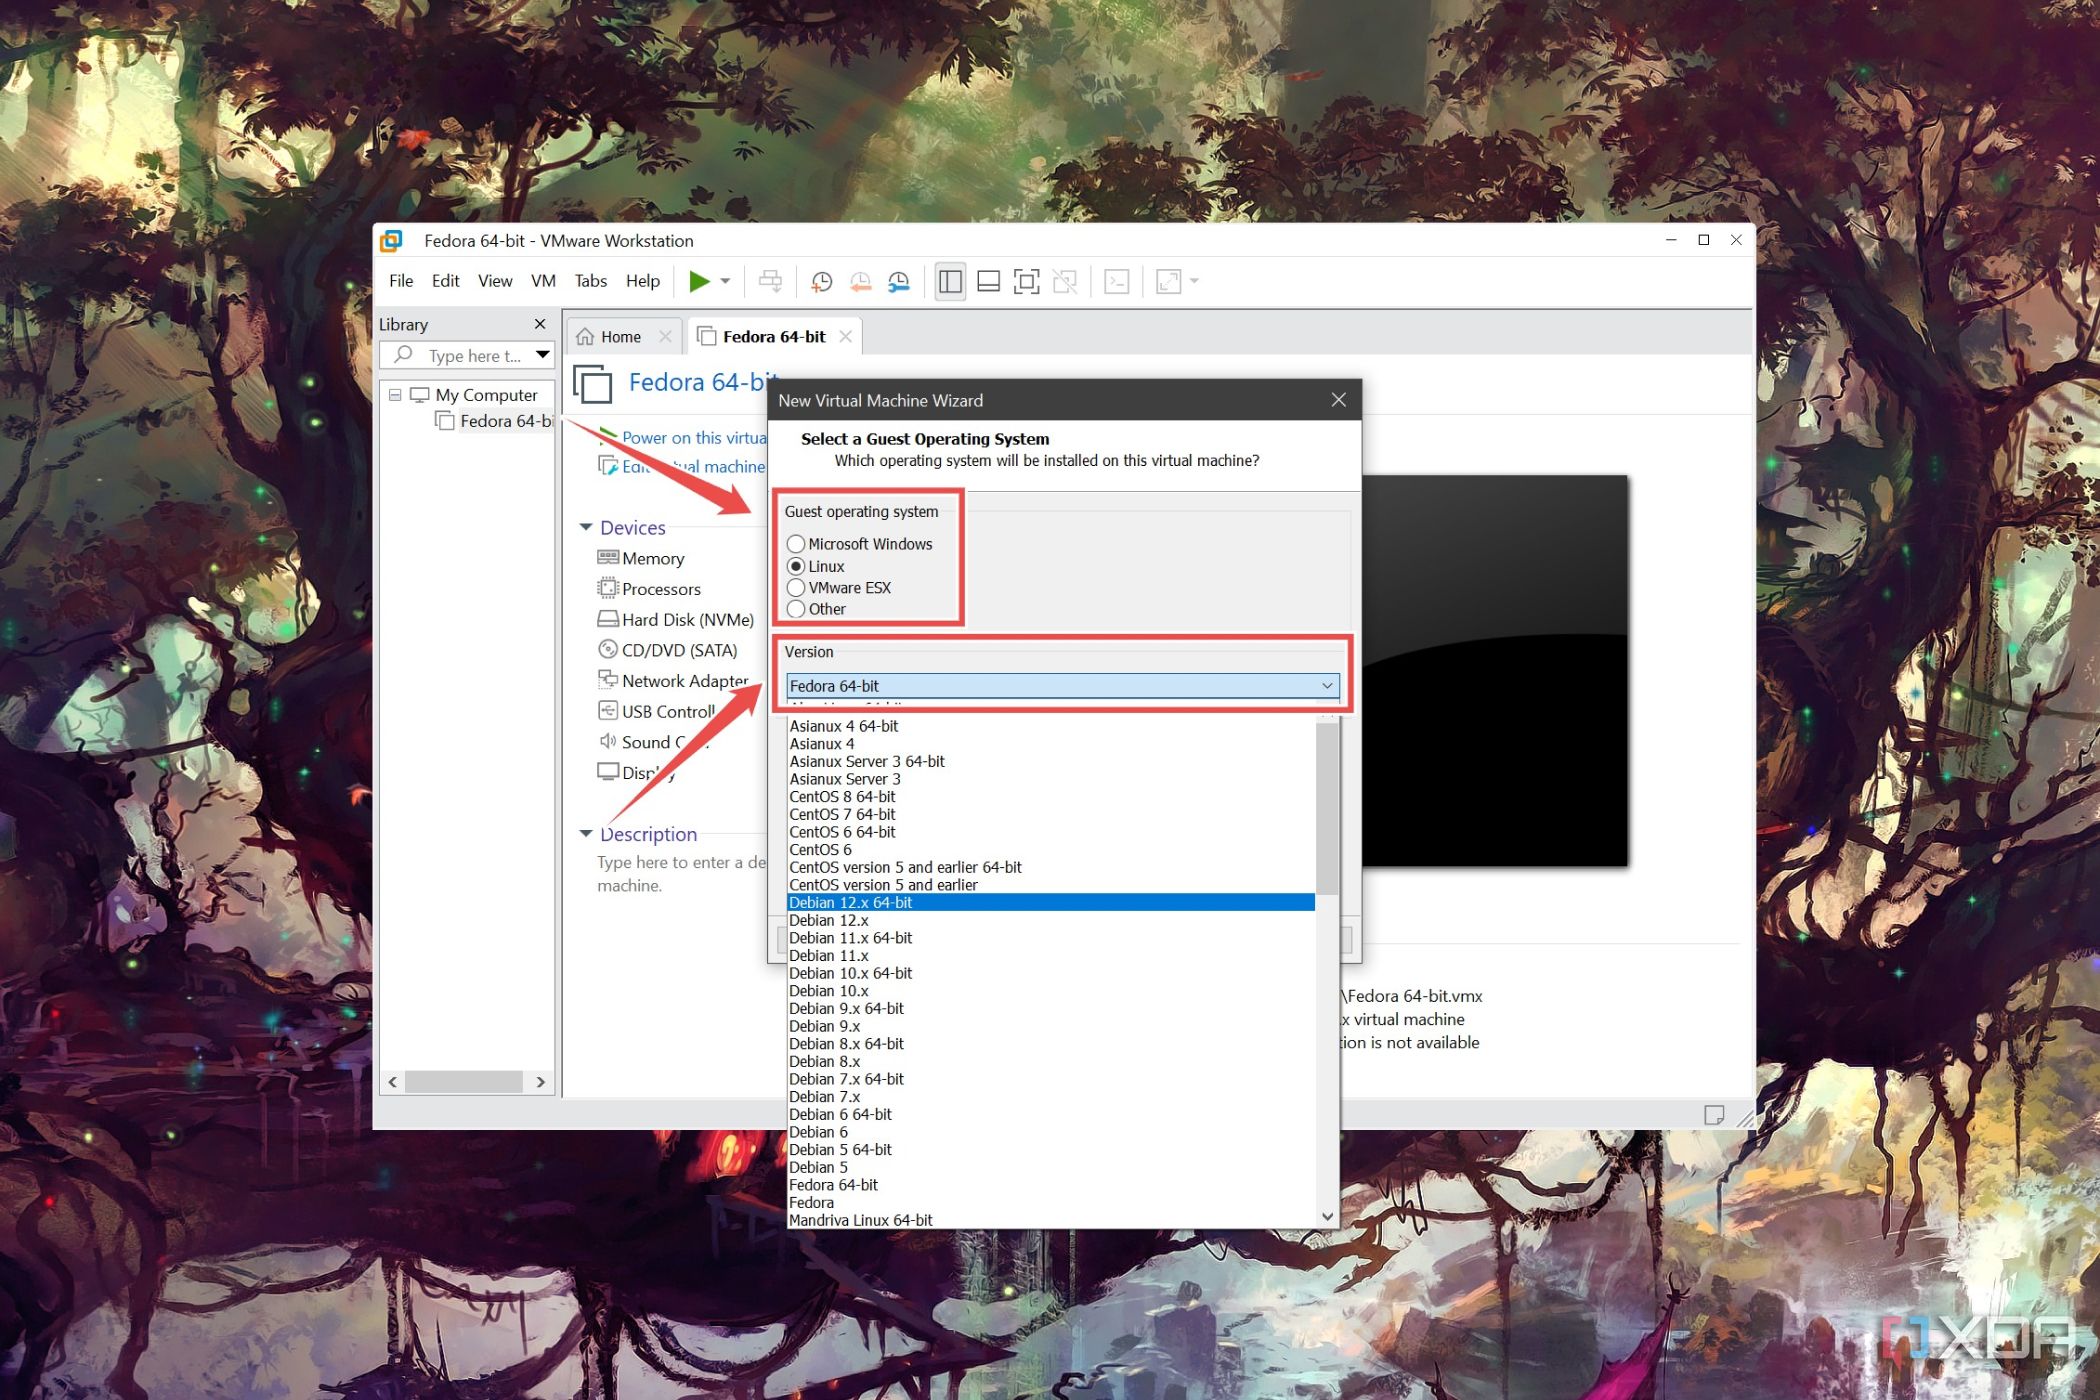The height and width of the screenshot is (1400, 2100).
Task: Click the send Ctrl+Alt+Del icon
Action: 772,281
